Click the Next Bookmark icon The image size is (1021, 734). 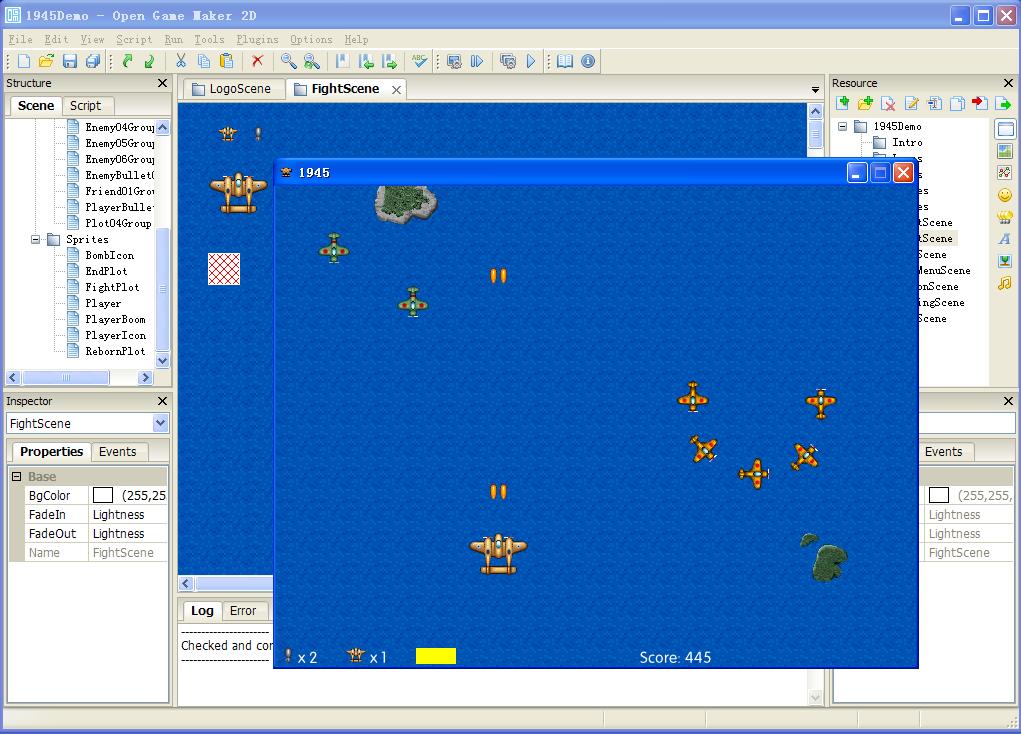pos(389,61)
